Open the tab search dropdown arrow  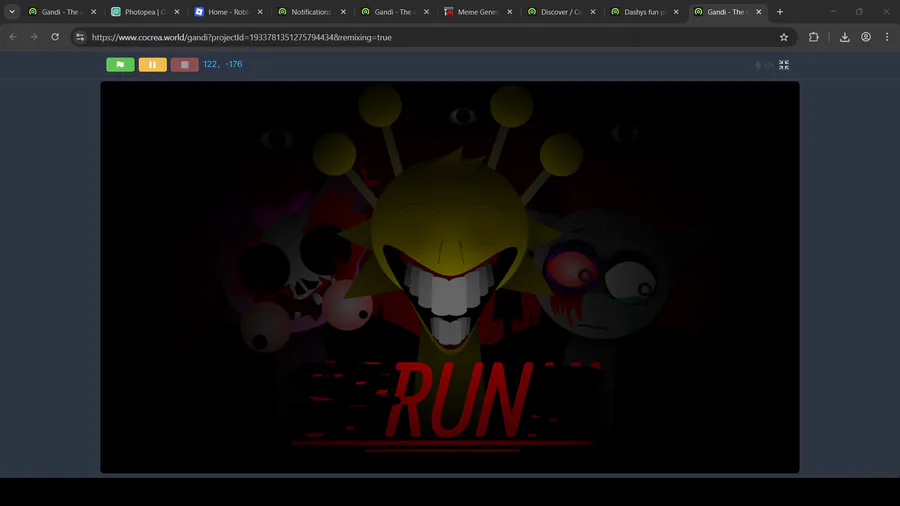[x=12, y=11]
